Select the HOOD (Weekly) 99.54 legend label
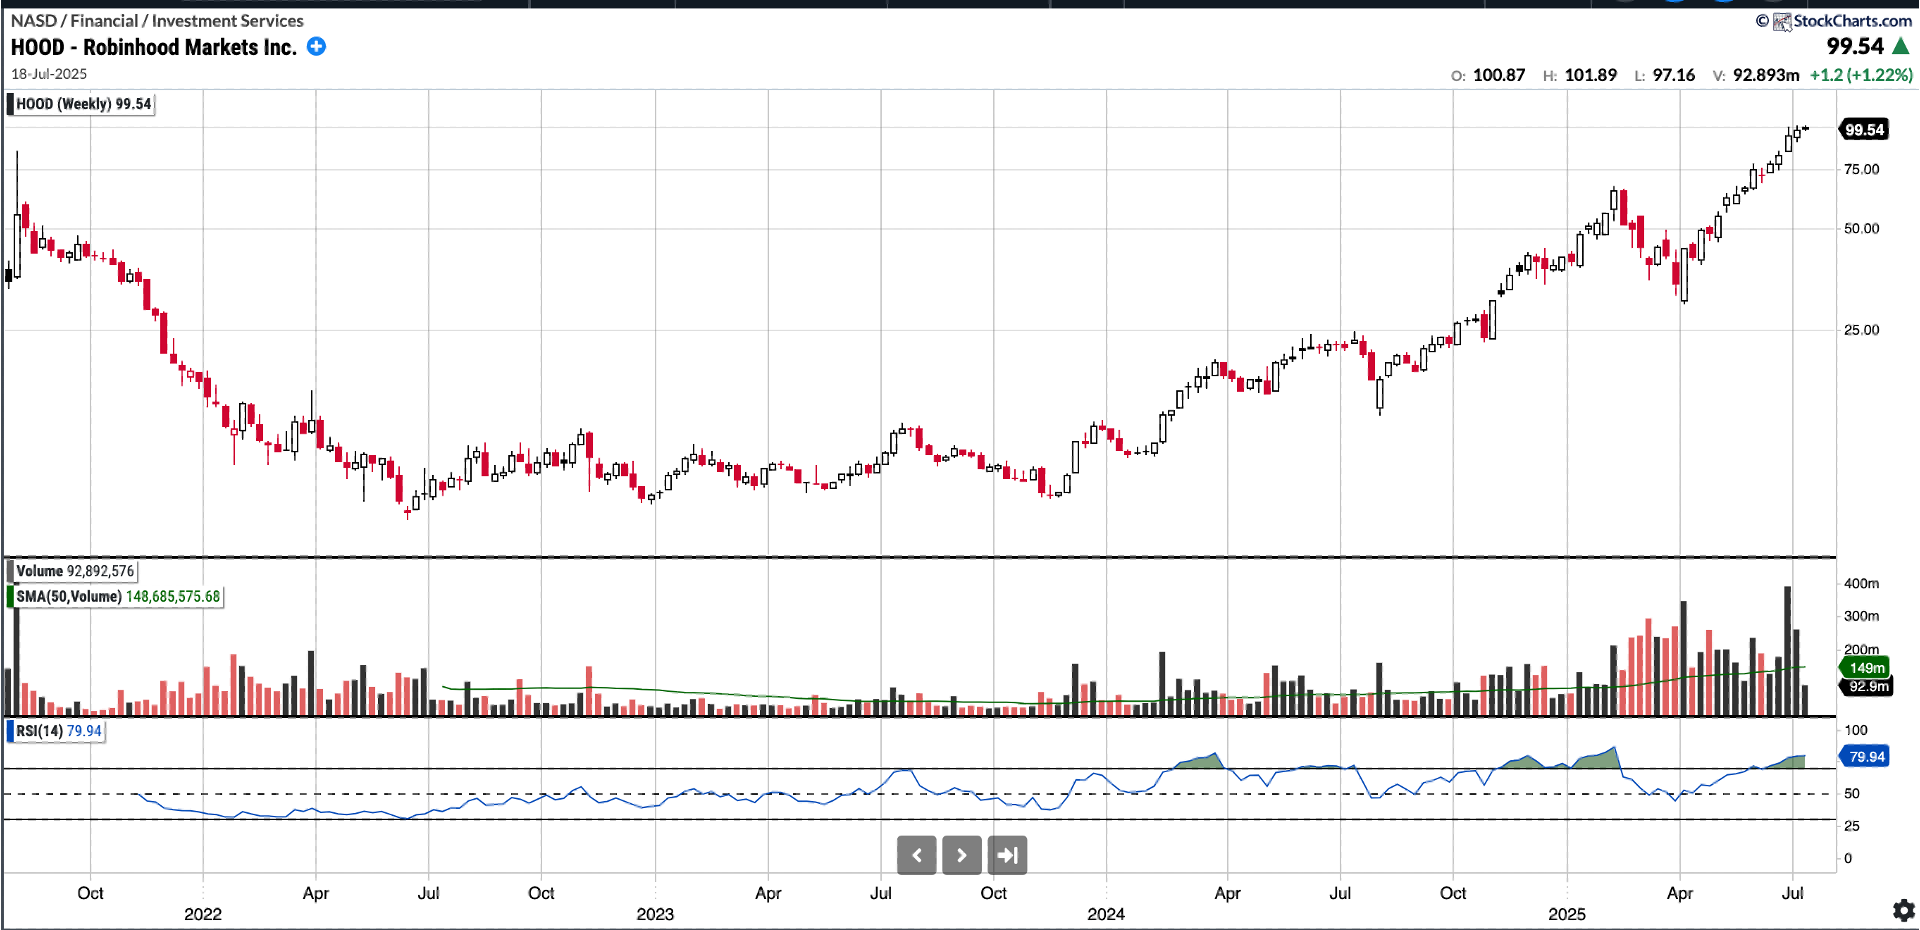Image resolution: width=1920 pixels, height=930 pixels. pyautogui.click(x=82, y=104)
